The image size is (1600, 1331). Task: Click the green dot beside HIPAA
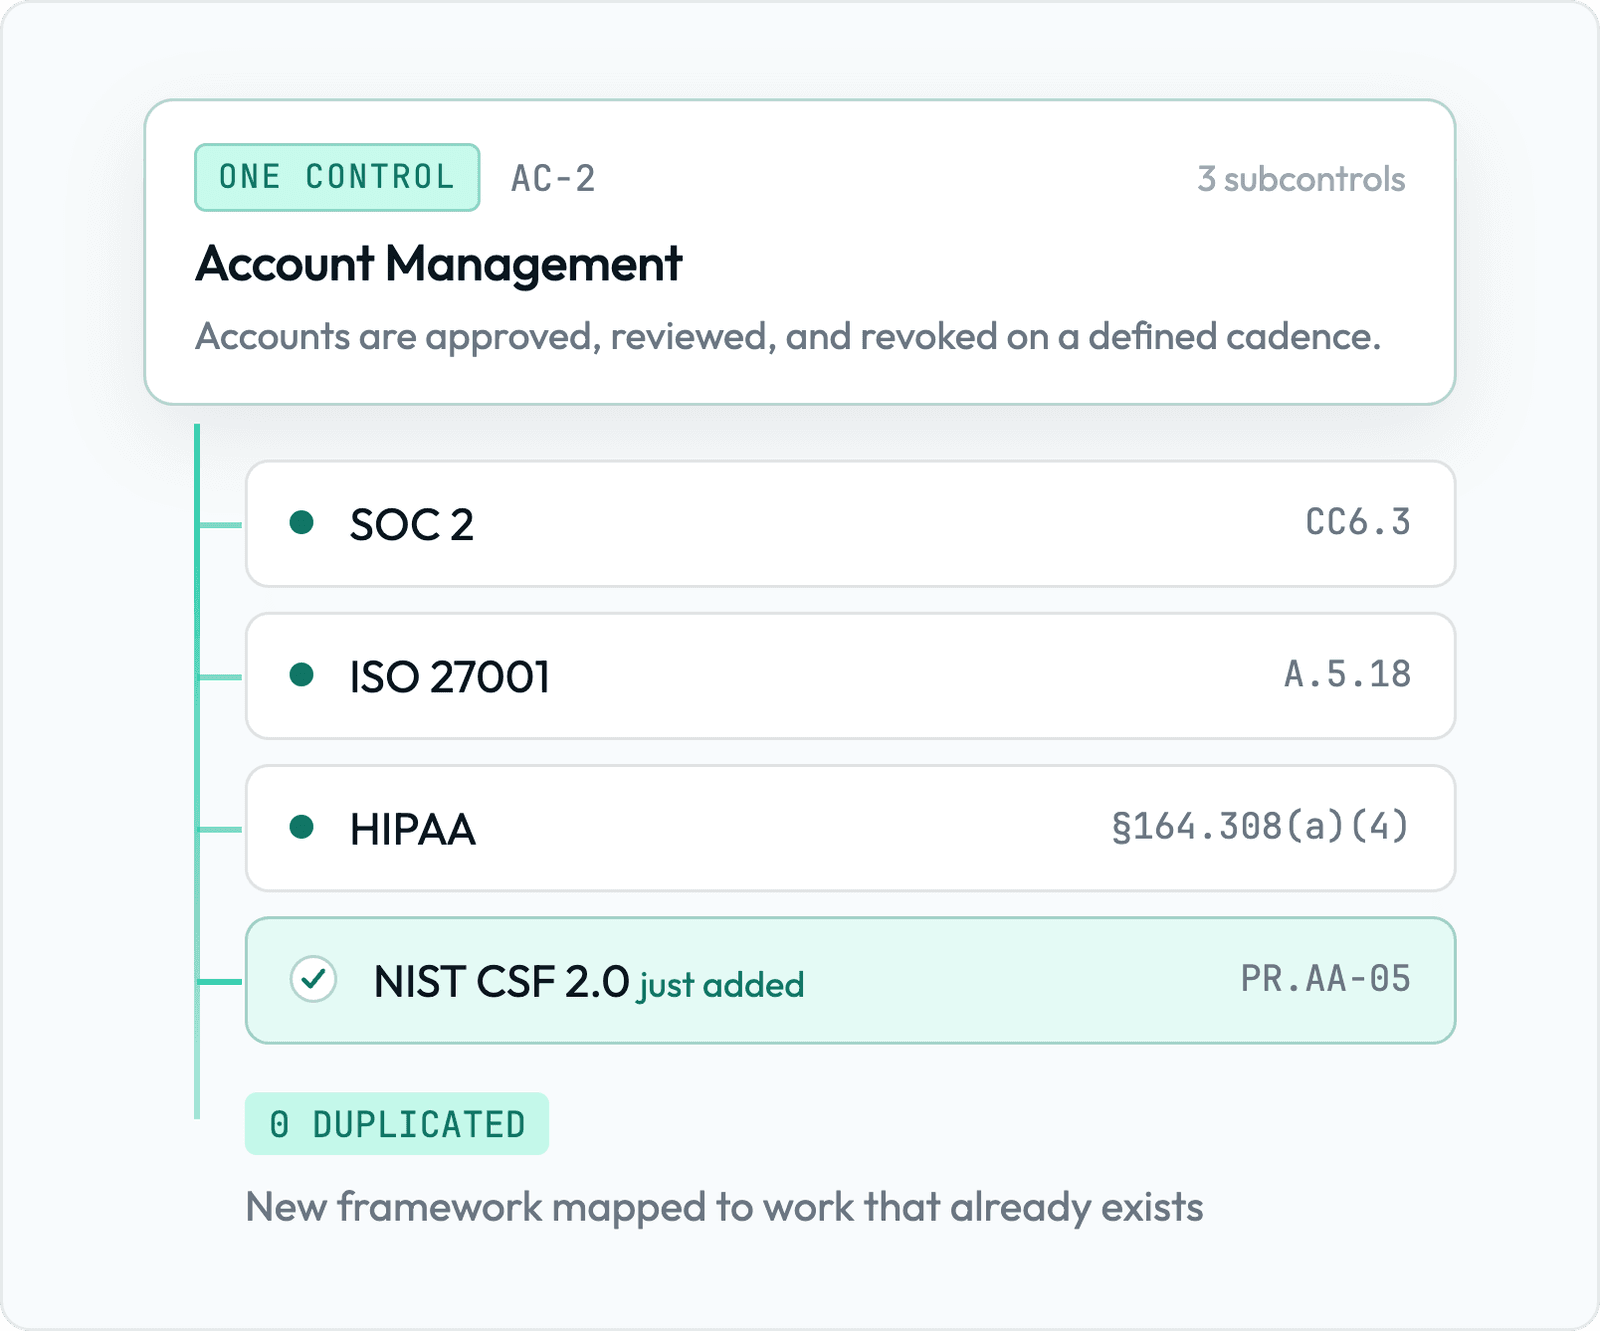tap(301, 827)
